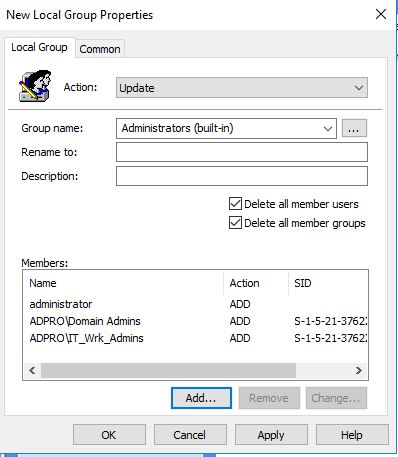This screenshot has width=398, height=457.
Task: Click the Apply button
Action: click(271, 435)
